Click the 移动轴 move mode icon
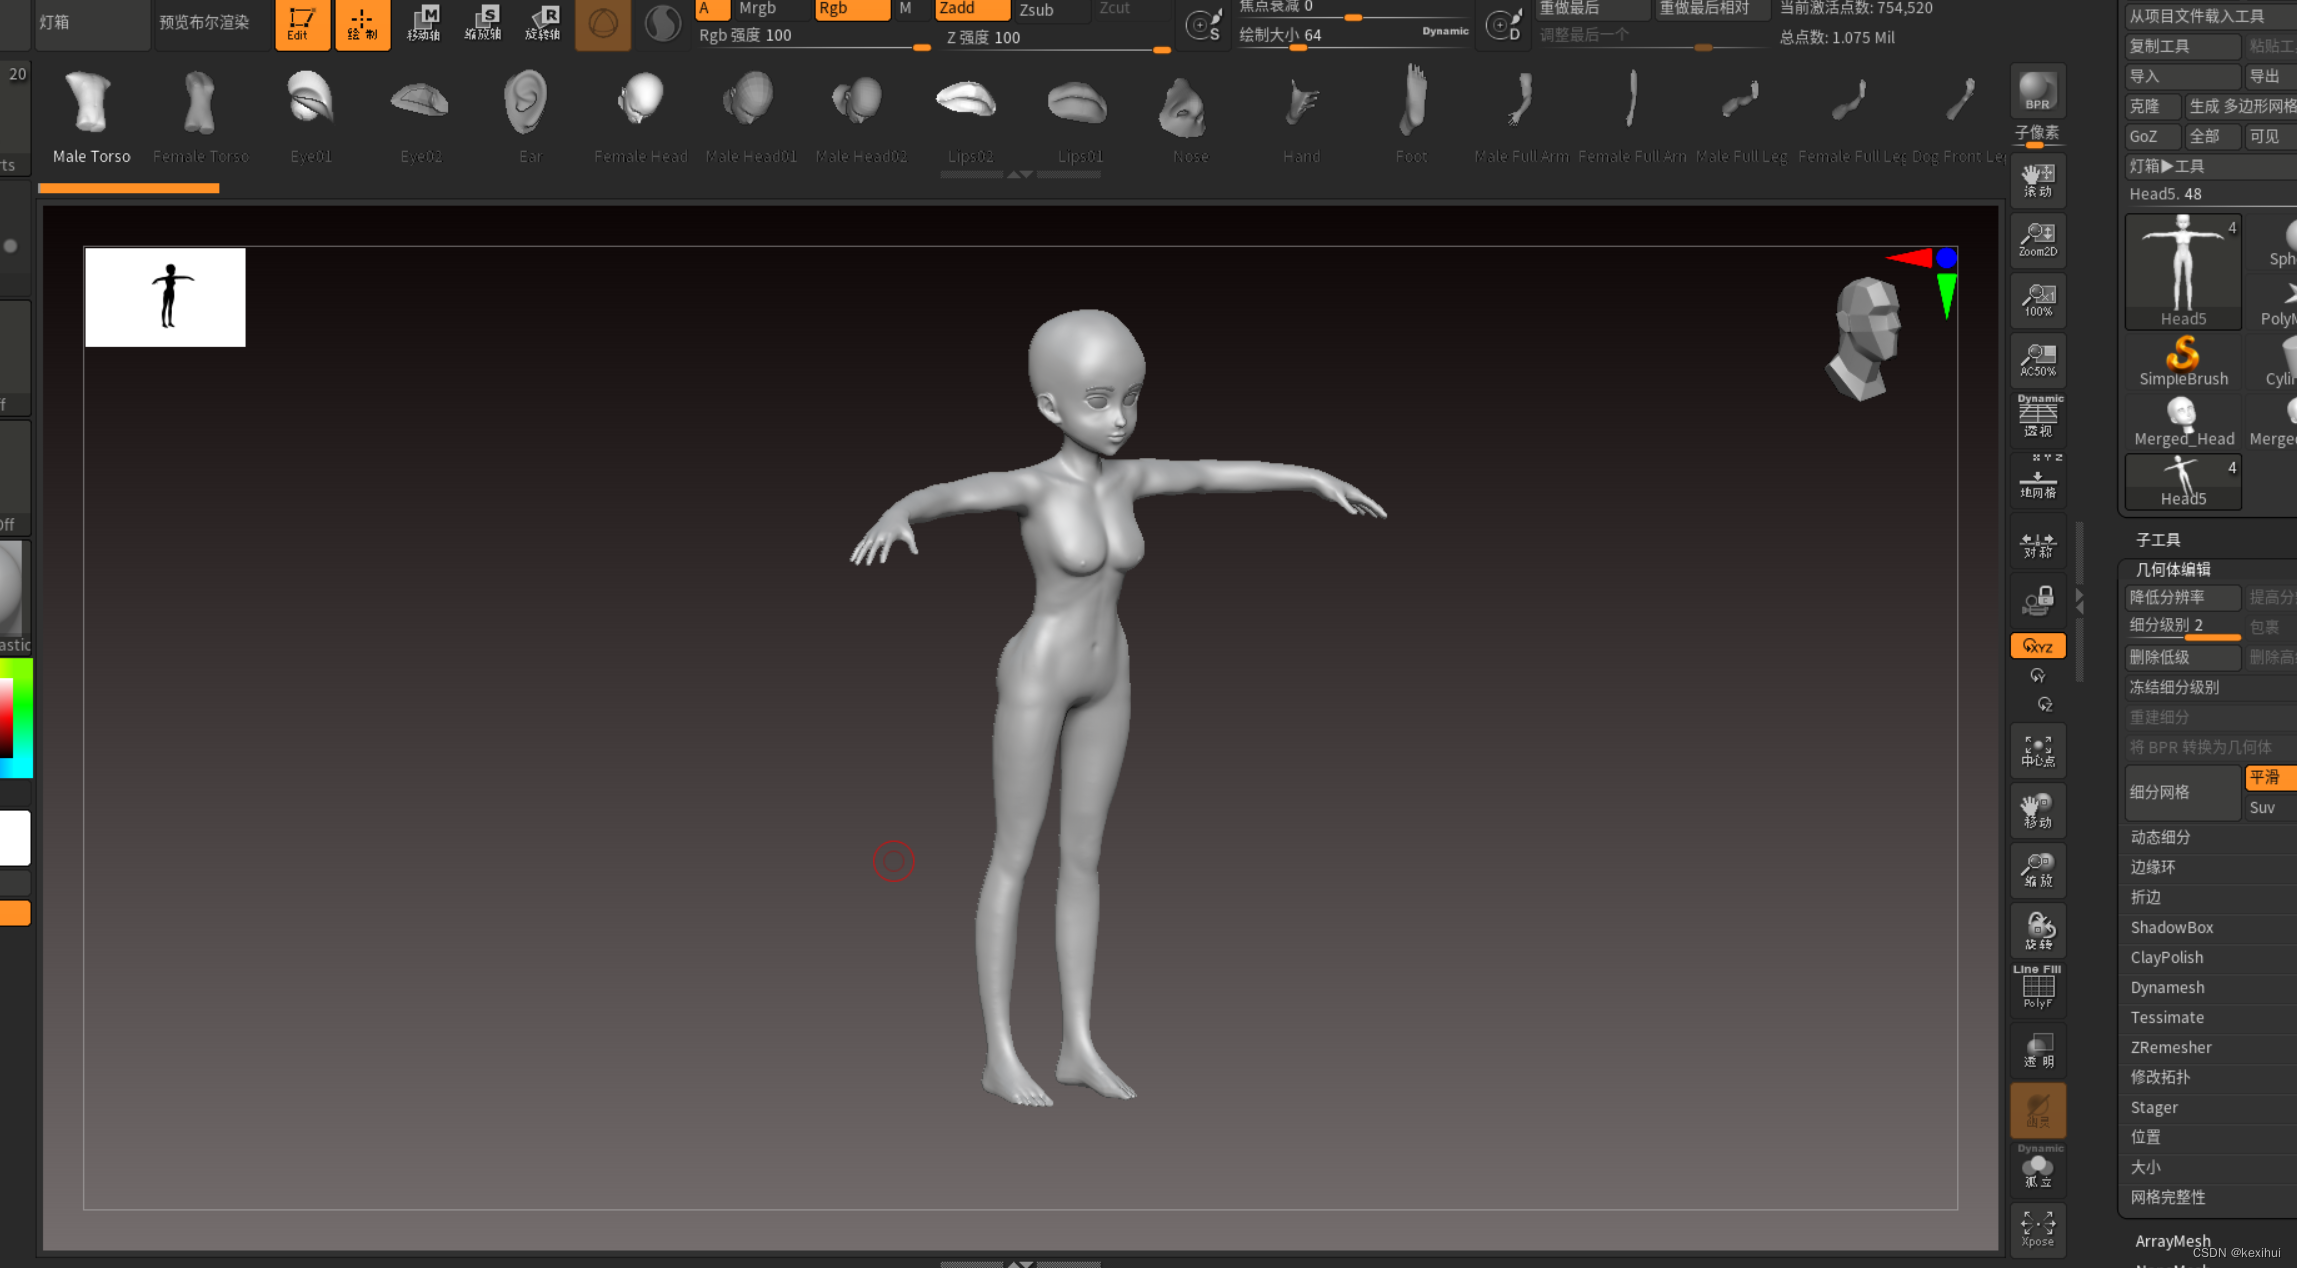The image size is (2297, 1268). tap(424, 23)
